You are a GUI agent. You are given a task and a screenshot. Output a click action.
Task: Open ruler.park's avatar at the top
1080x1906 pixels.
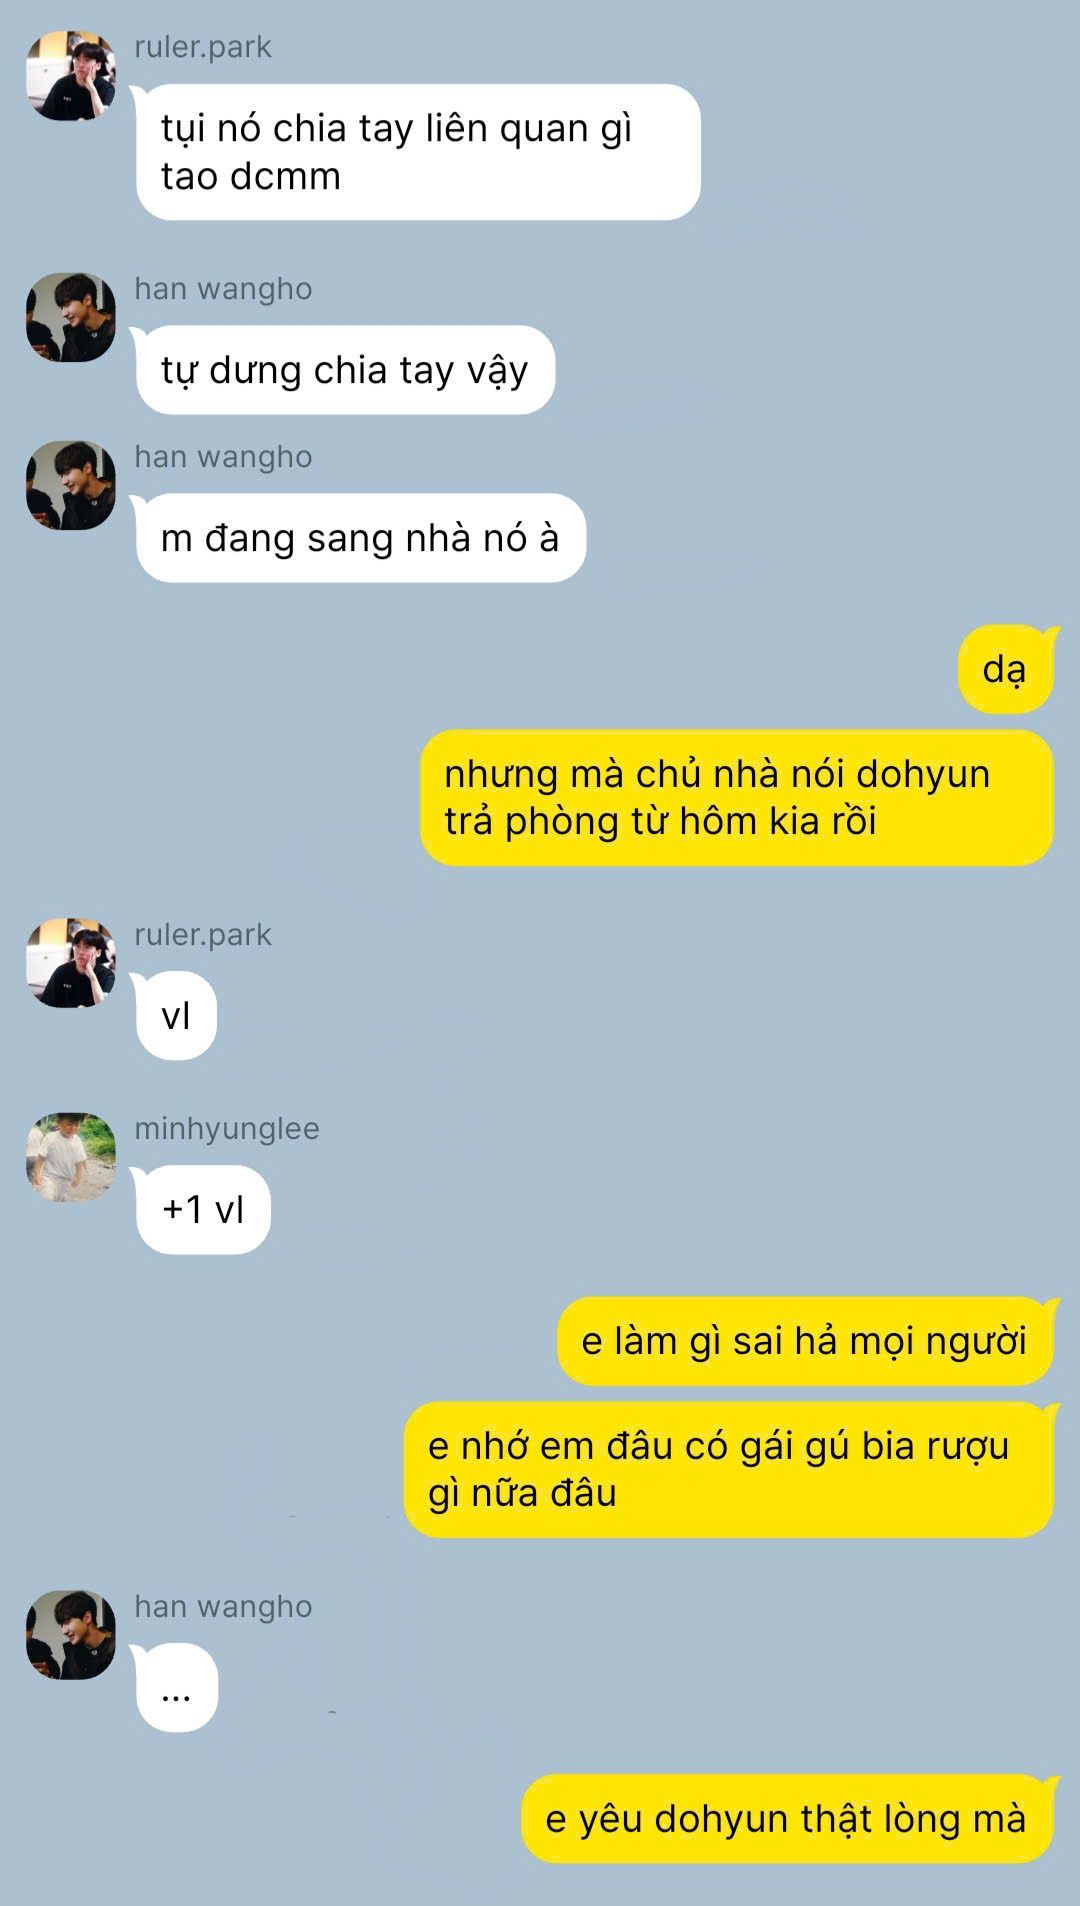click(x=71, y=76)
